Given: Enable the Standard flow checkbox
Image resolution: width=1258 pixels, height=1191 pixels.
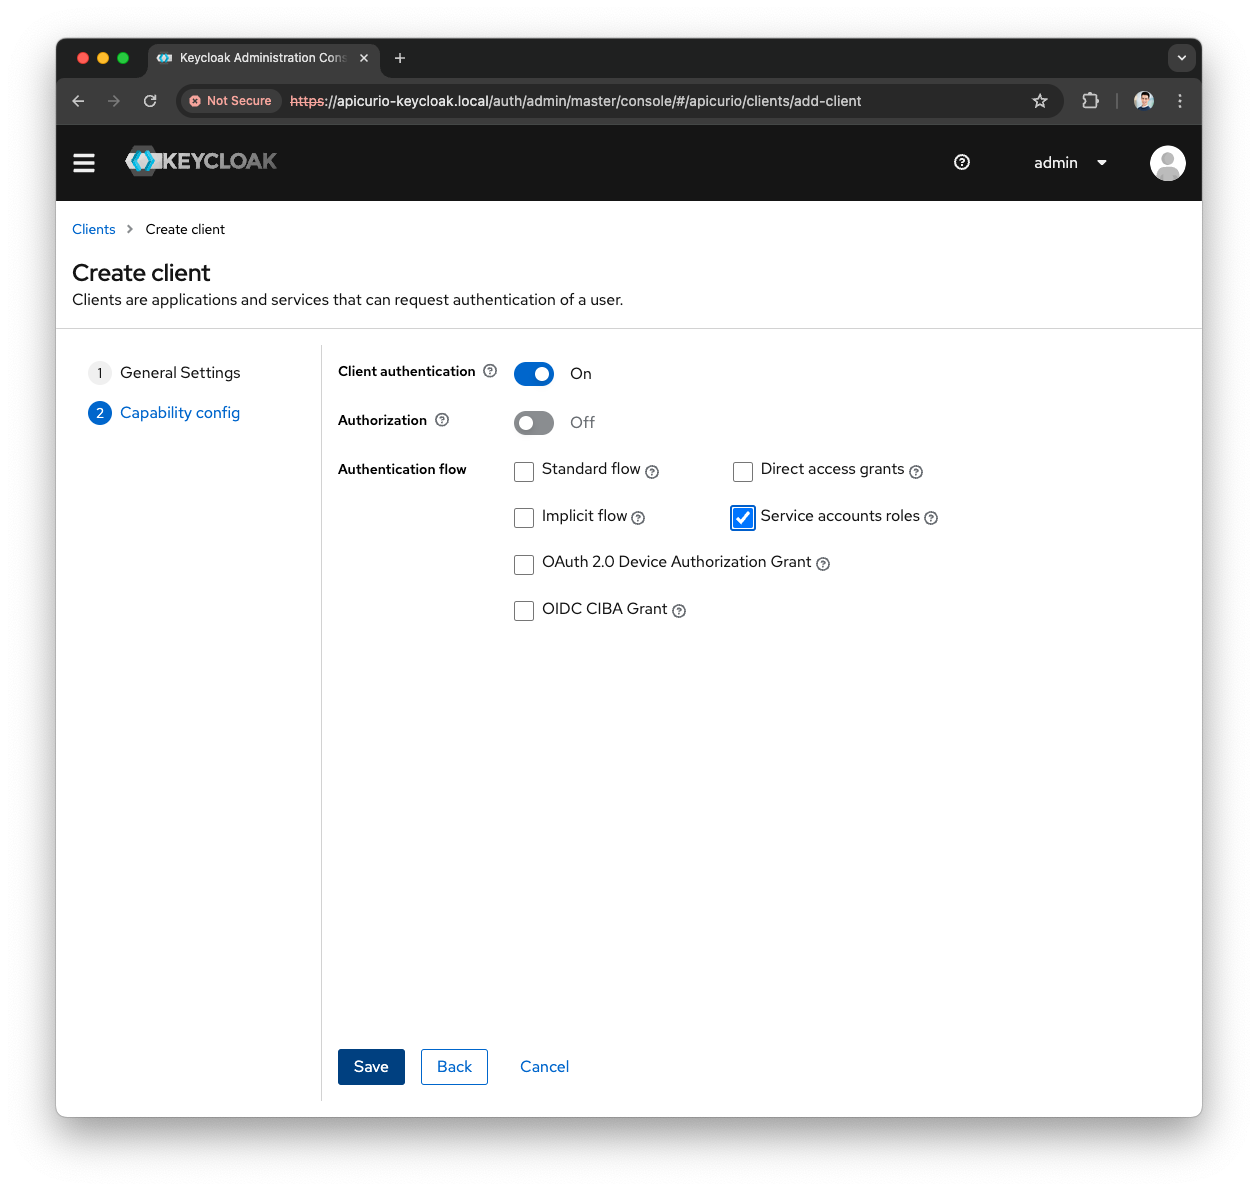Looking at the screenshot, I should click(x=524, y=471).
